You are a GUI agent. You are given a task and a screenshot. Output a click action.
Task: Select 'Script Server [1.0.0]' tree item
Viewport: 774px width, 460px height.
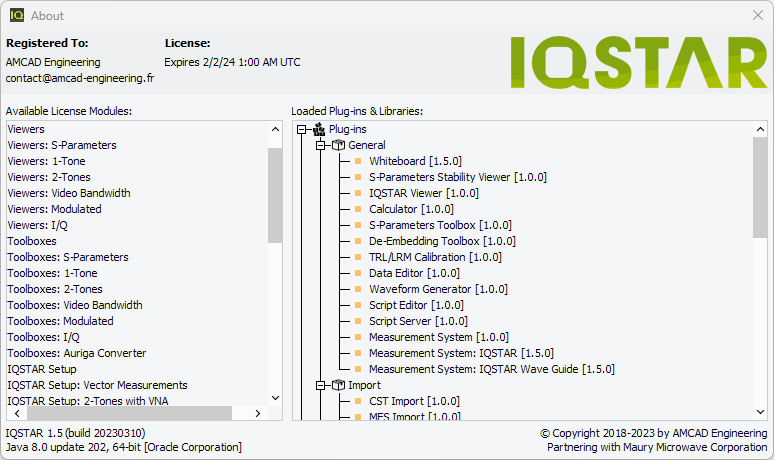pyautogui.click(x=418, y=321)
